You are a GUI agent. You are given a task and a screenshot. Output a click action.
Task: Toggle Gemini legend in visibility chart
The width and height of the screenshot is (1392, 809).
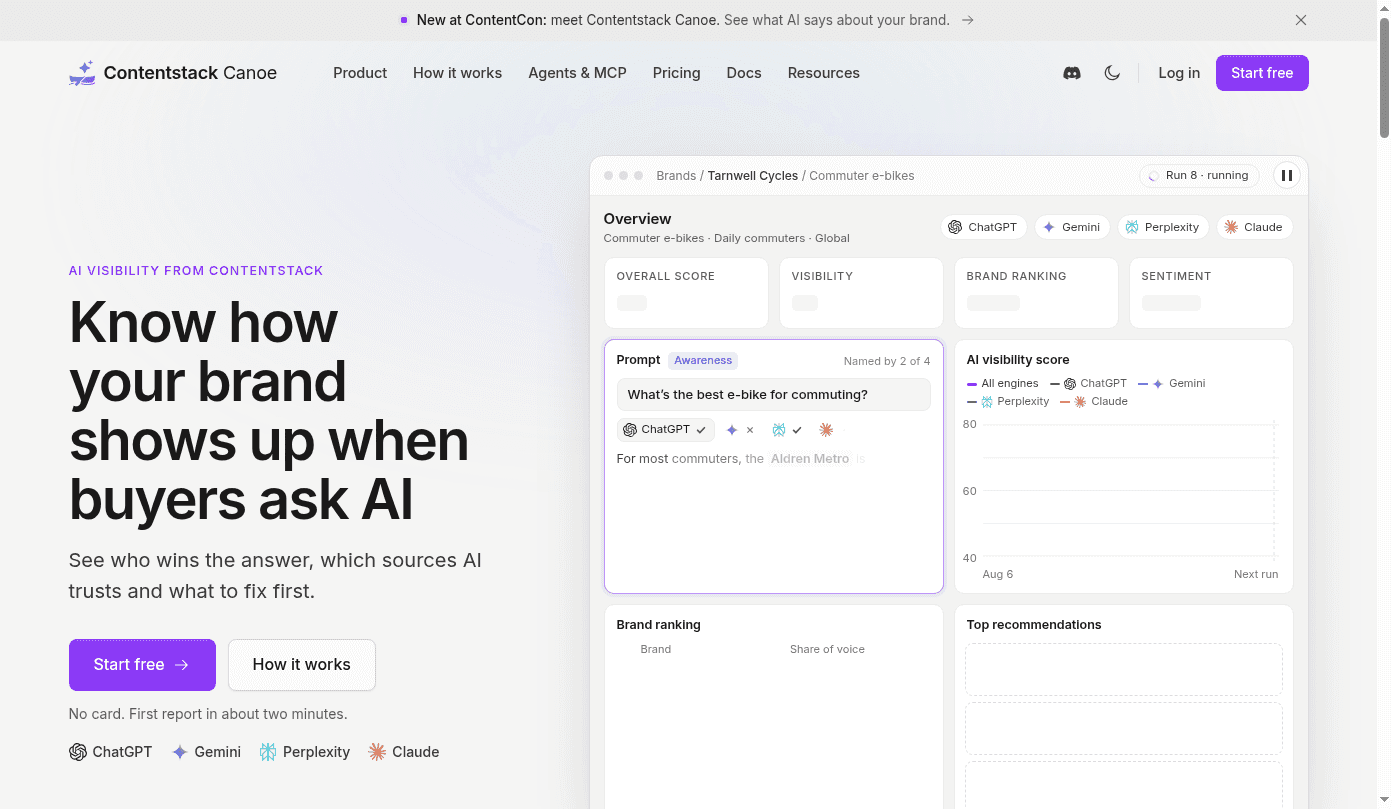pyautogui.click(x=1172, y=384)
